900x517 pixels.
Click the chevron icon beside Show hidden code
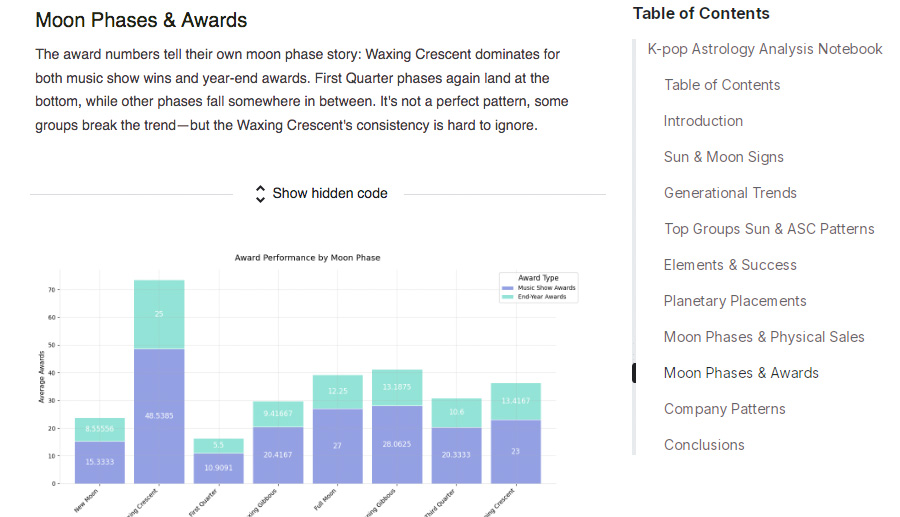click(x=260, y=193)
